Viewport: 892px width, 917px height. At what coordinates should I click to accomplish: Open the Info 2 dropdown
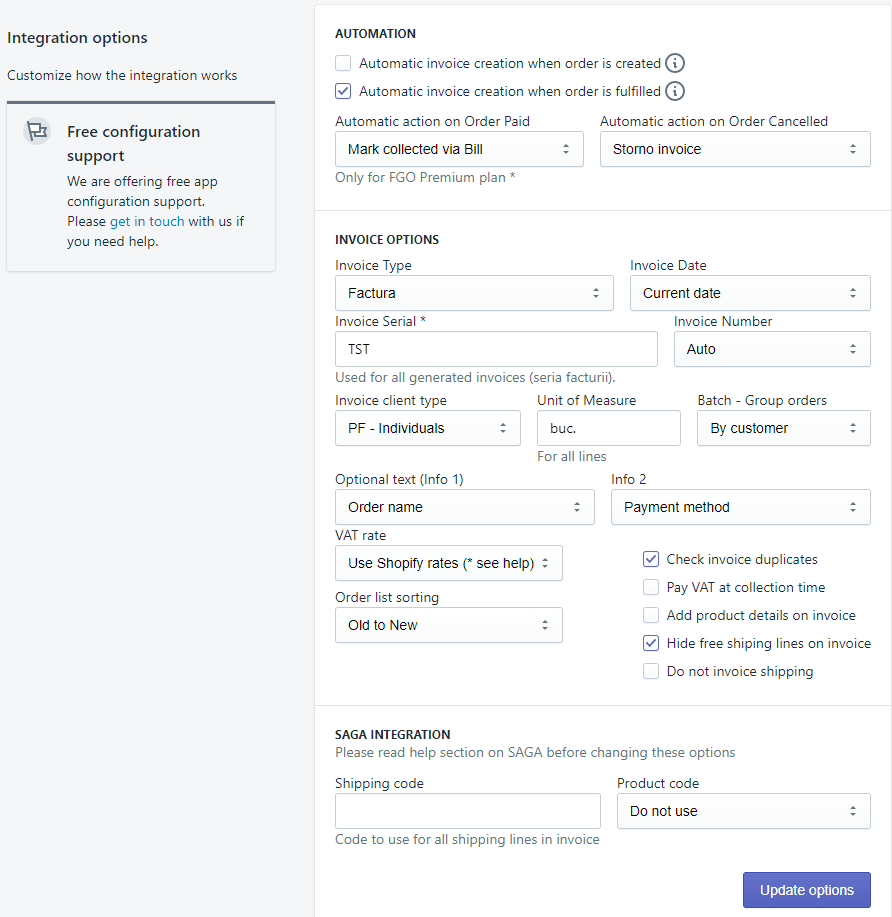coord(741,507)
